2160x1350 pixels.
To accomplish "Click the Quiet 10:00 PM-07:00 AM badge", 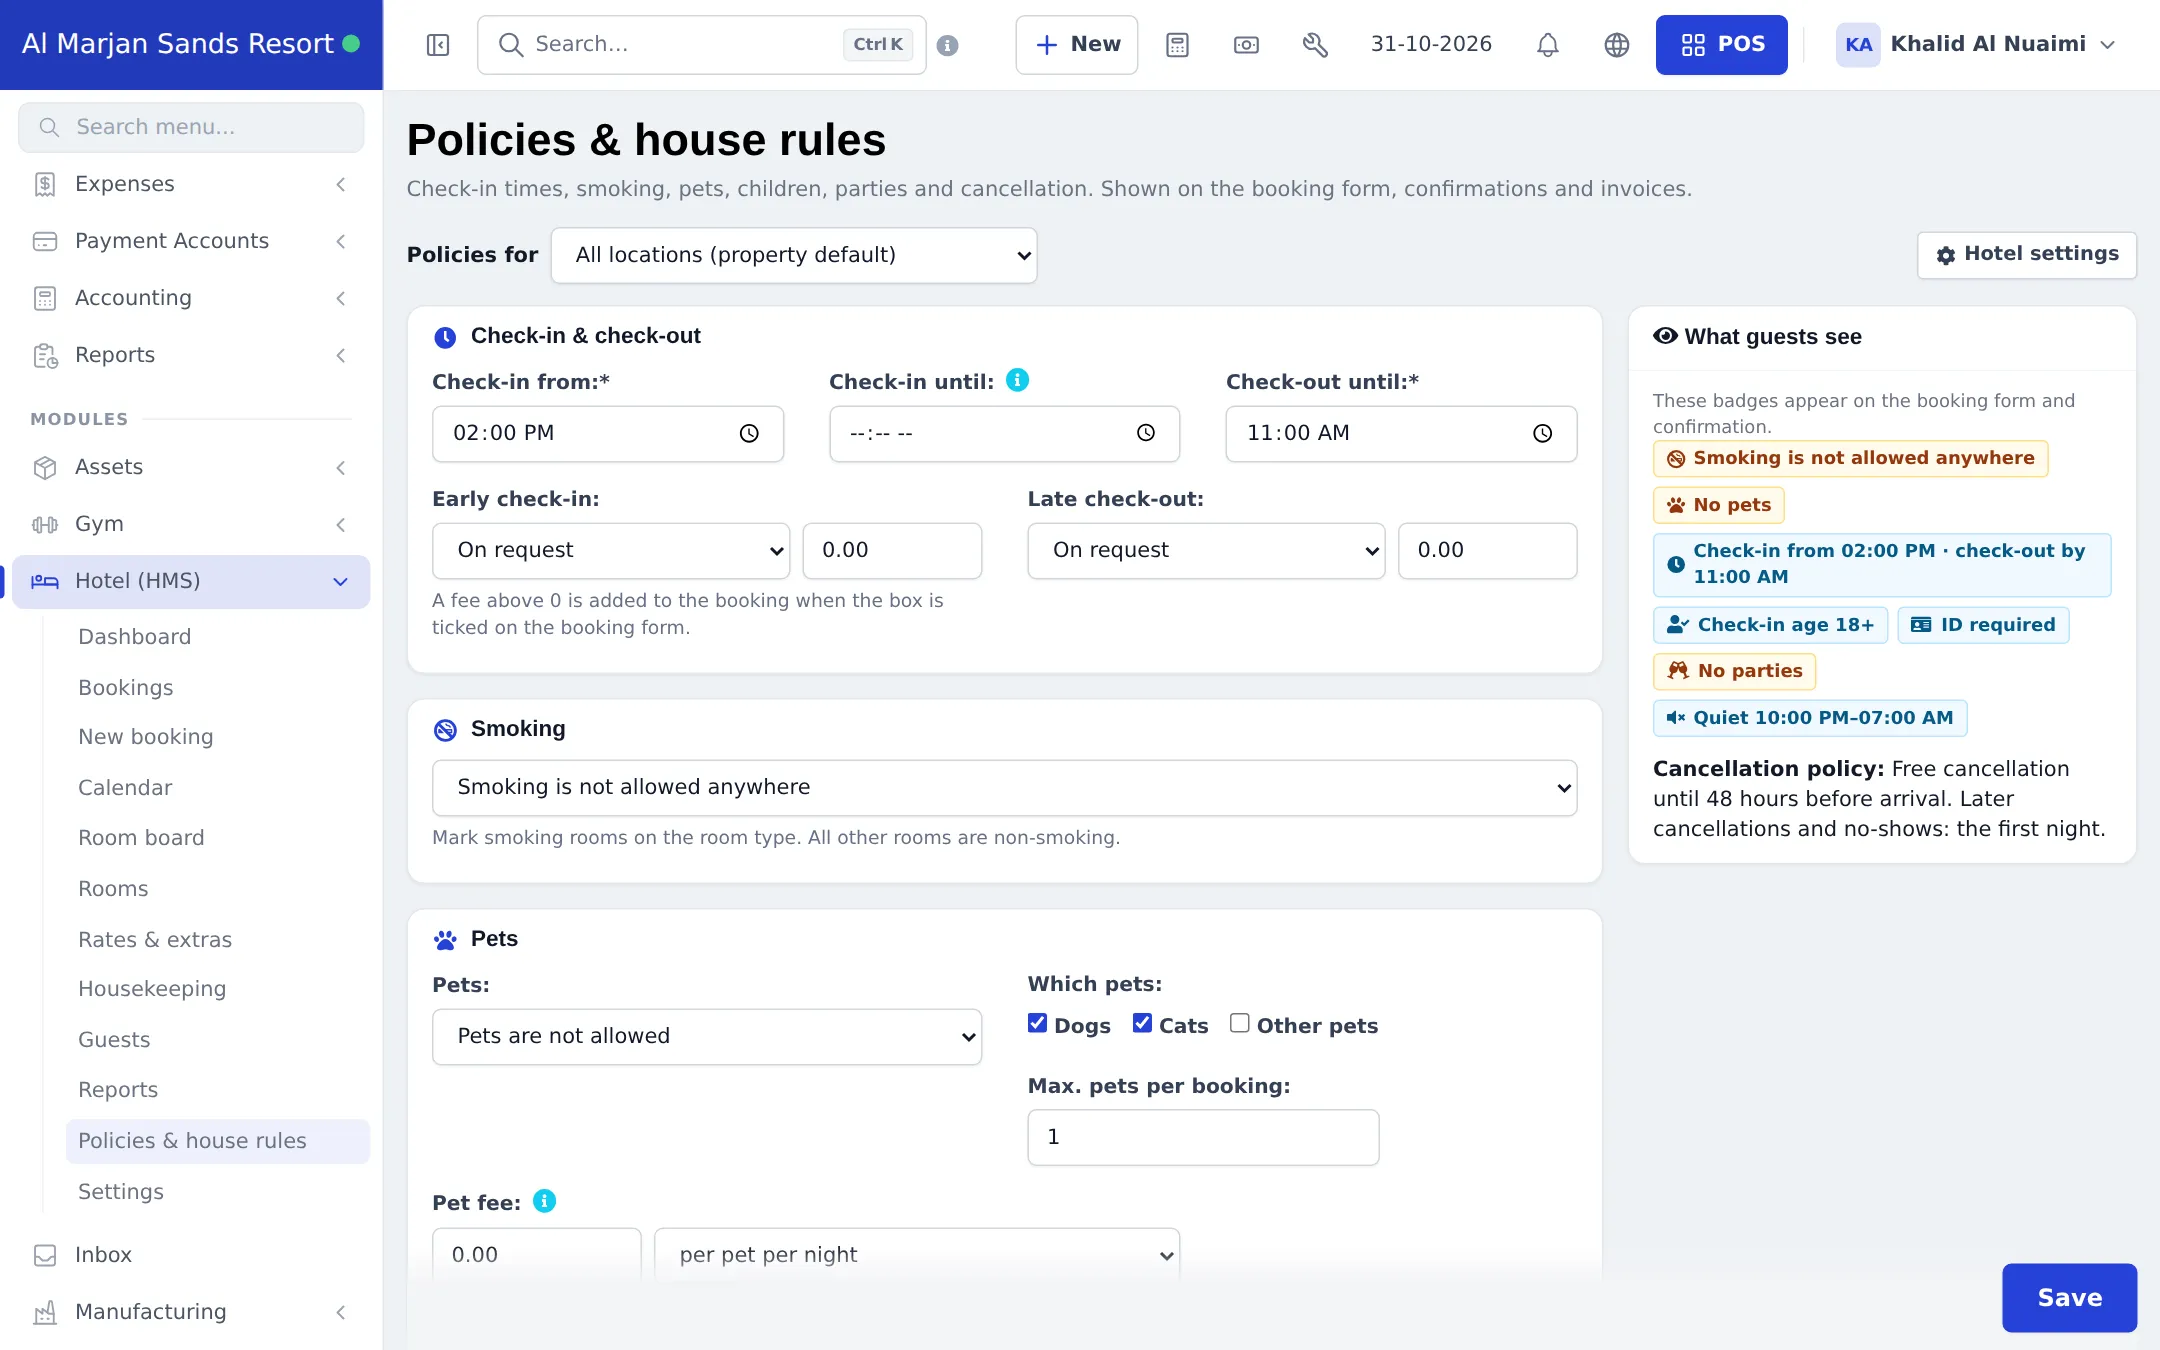I will [x=1810, y=718].
